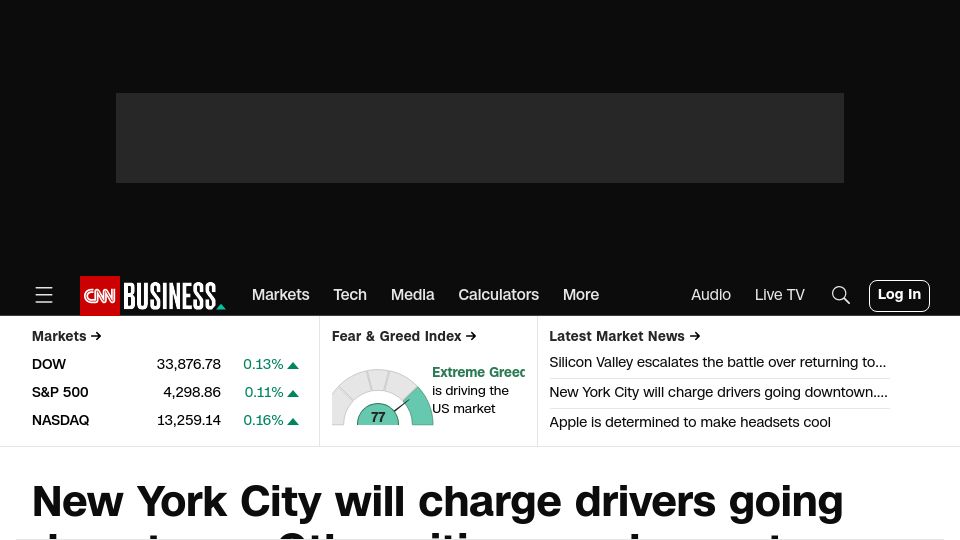Open the Markets section header link
This screenshot has width=960, height=540.
click(67, 336)
